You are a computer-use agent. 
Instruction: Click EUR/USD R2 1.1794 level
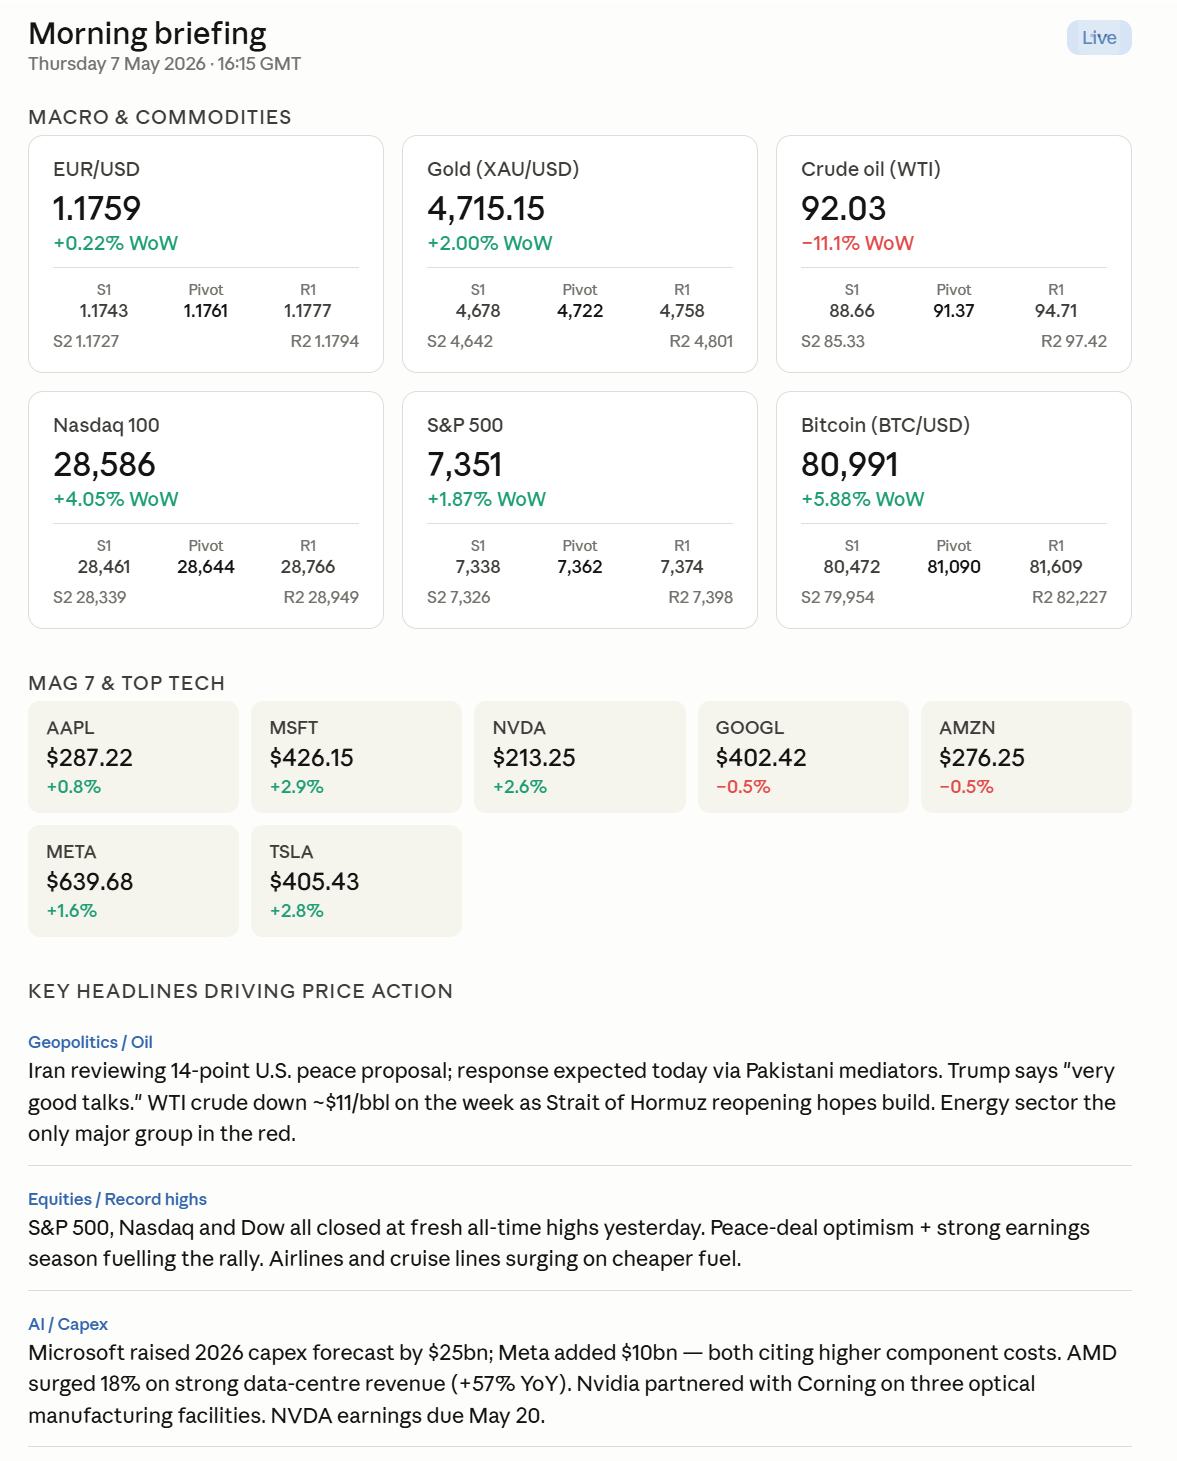pos(324,341)
